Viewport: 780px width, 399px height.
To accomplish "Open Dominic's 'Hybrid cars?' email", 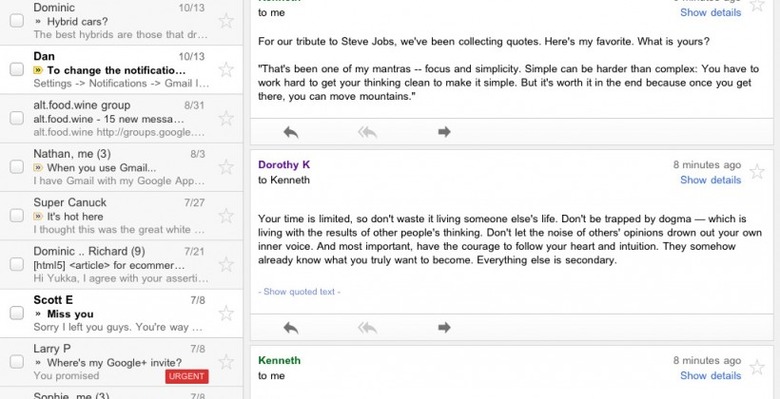I will pos(121,22).
